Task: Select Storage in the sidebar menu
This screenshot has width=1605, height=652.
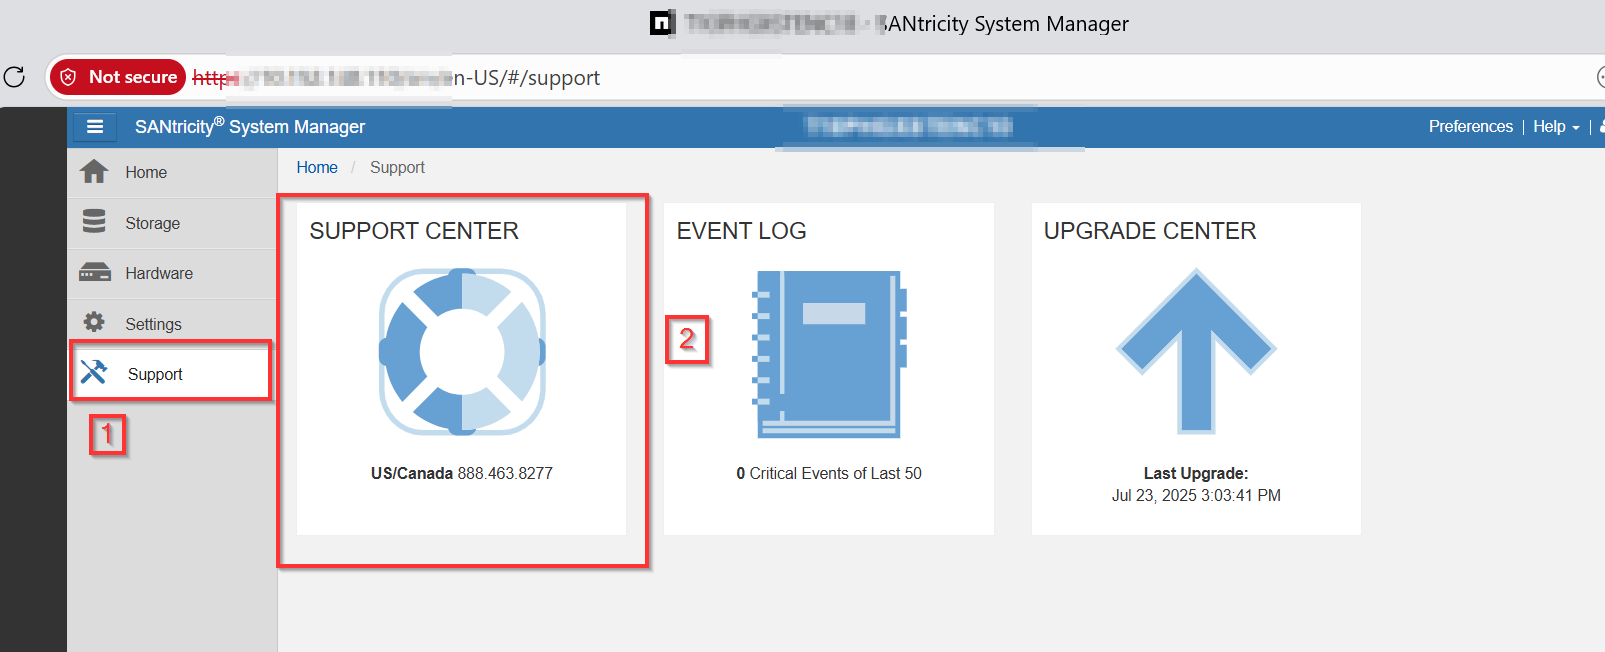Action: pos(152,223)
